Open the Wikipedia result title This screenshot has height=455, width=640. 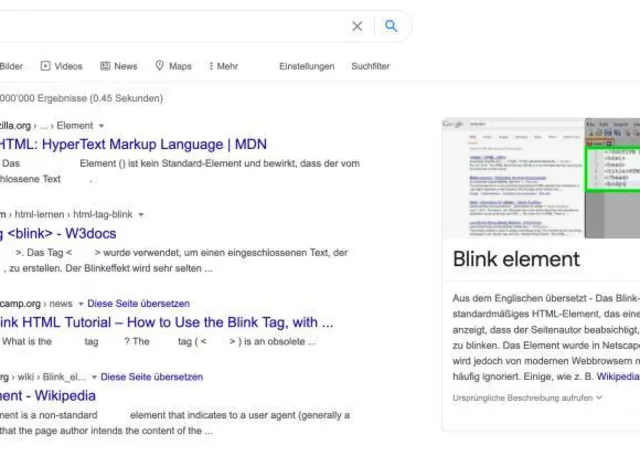(x=48, y=395)
